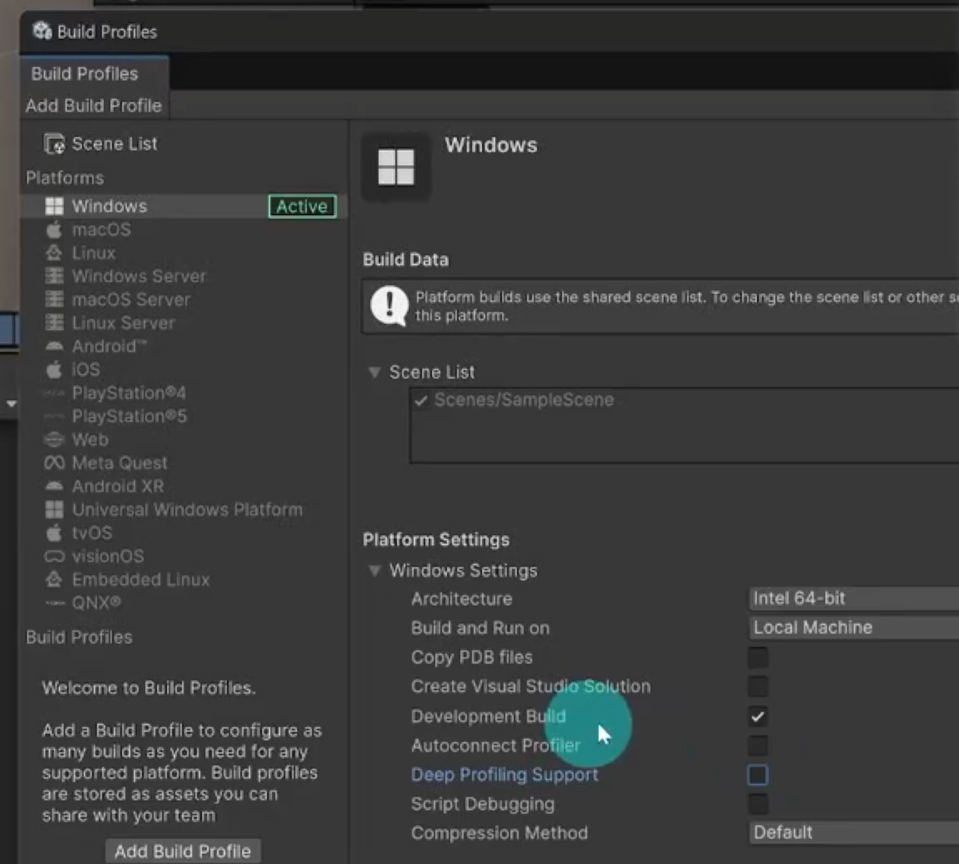Click the Windows platform icon in sidebar

(x=54, y=206)
